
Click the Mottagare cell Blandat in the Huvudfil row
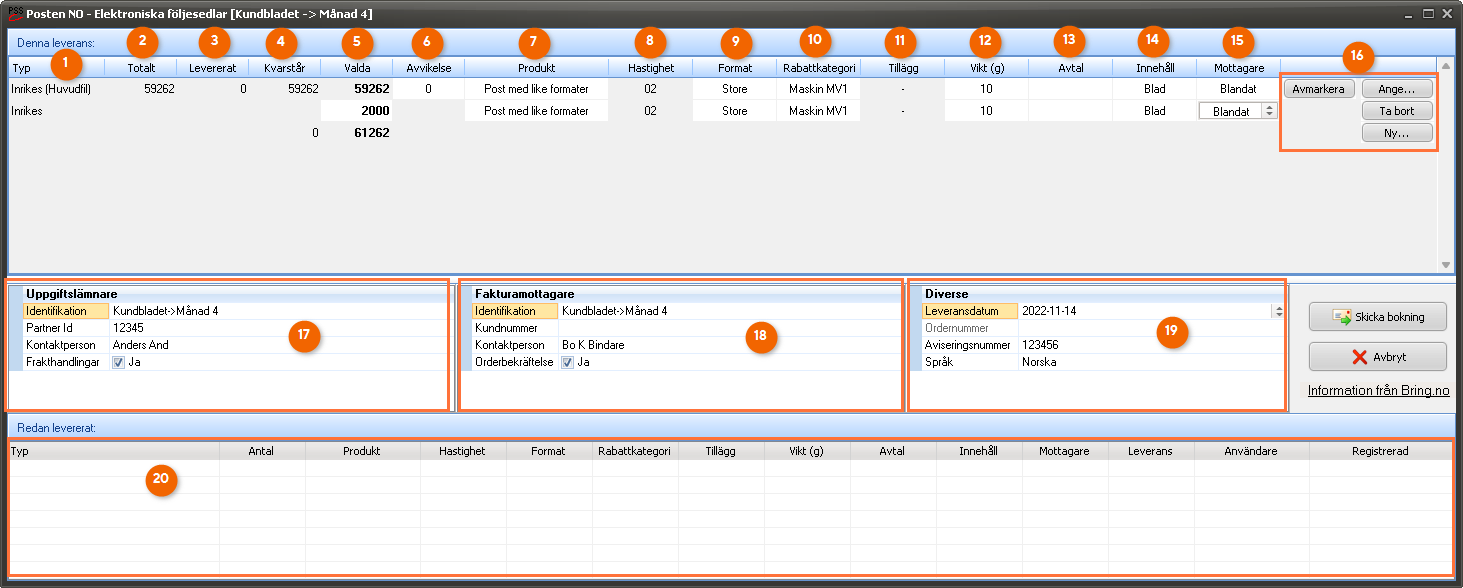(x=1238, y=89)
